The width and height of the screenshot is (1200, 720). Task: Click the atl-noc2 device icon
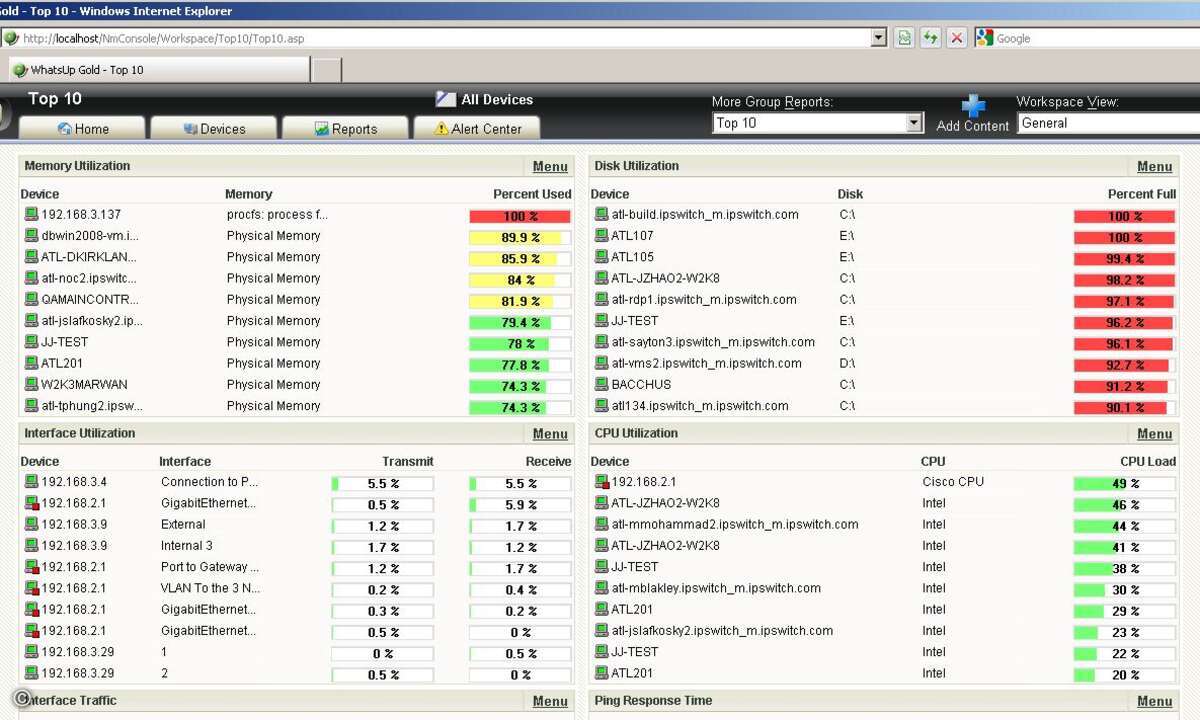[x=31, y=278]
